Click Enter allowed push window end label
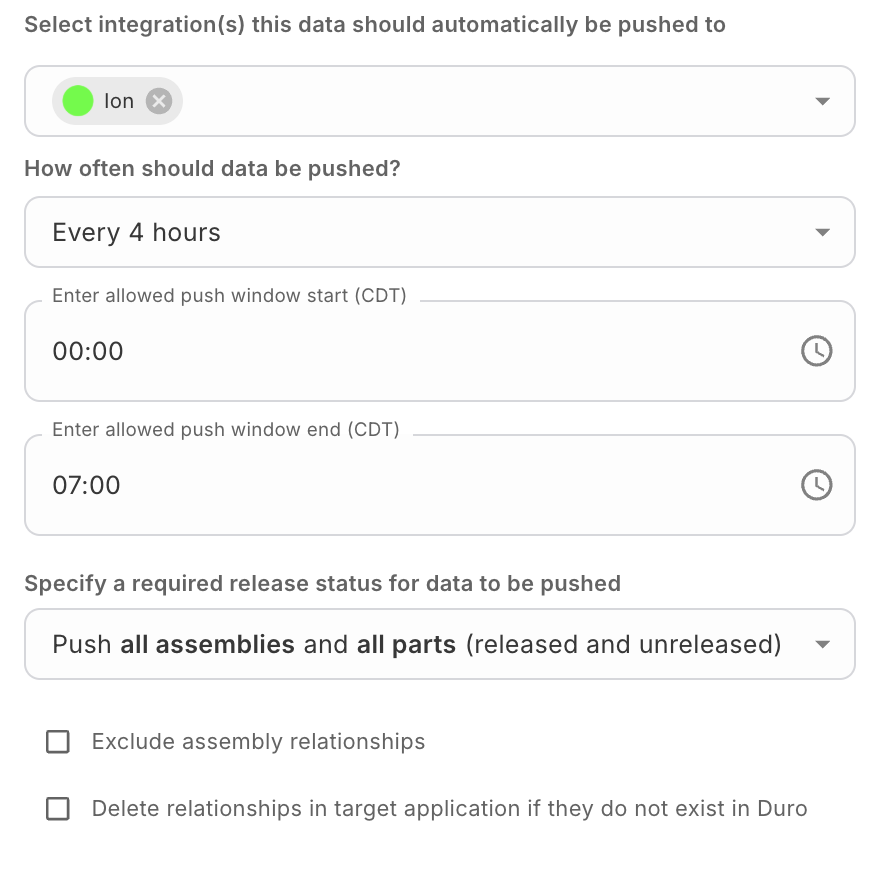Image resolution: width=878 pixels, height=884 pixels. coord(226,430)
